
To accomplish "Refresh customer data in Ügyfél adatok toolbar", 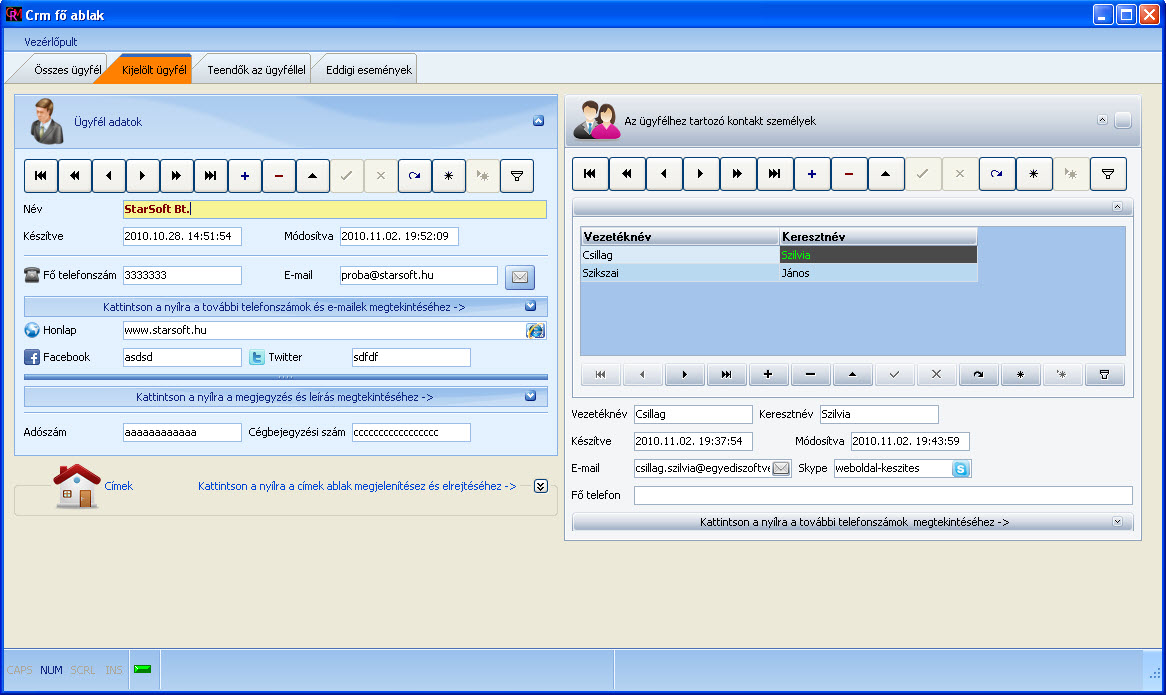I will point(414,176).
